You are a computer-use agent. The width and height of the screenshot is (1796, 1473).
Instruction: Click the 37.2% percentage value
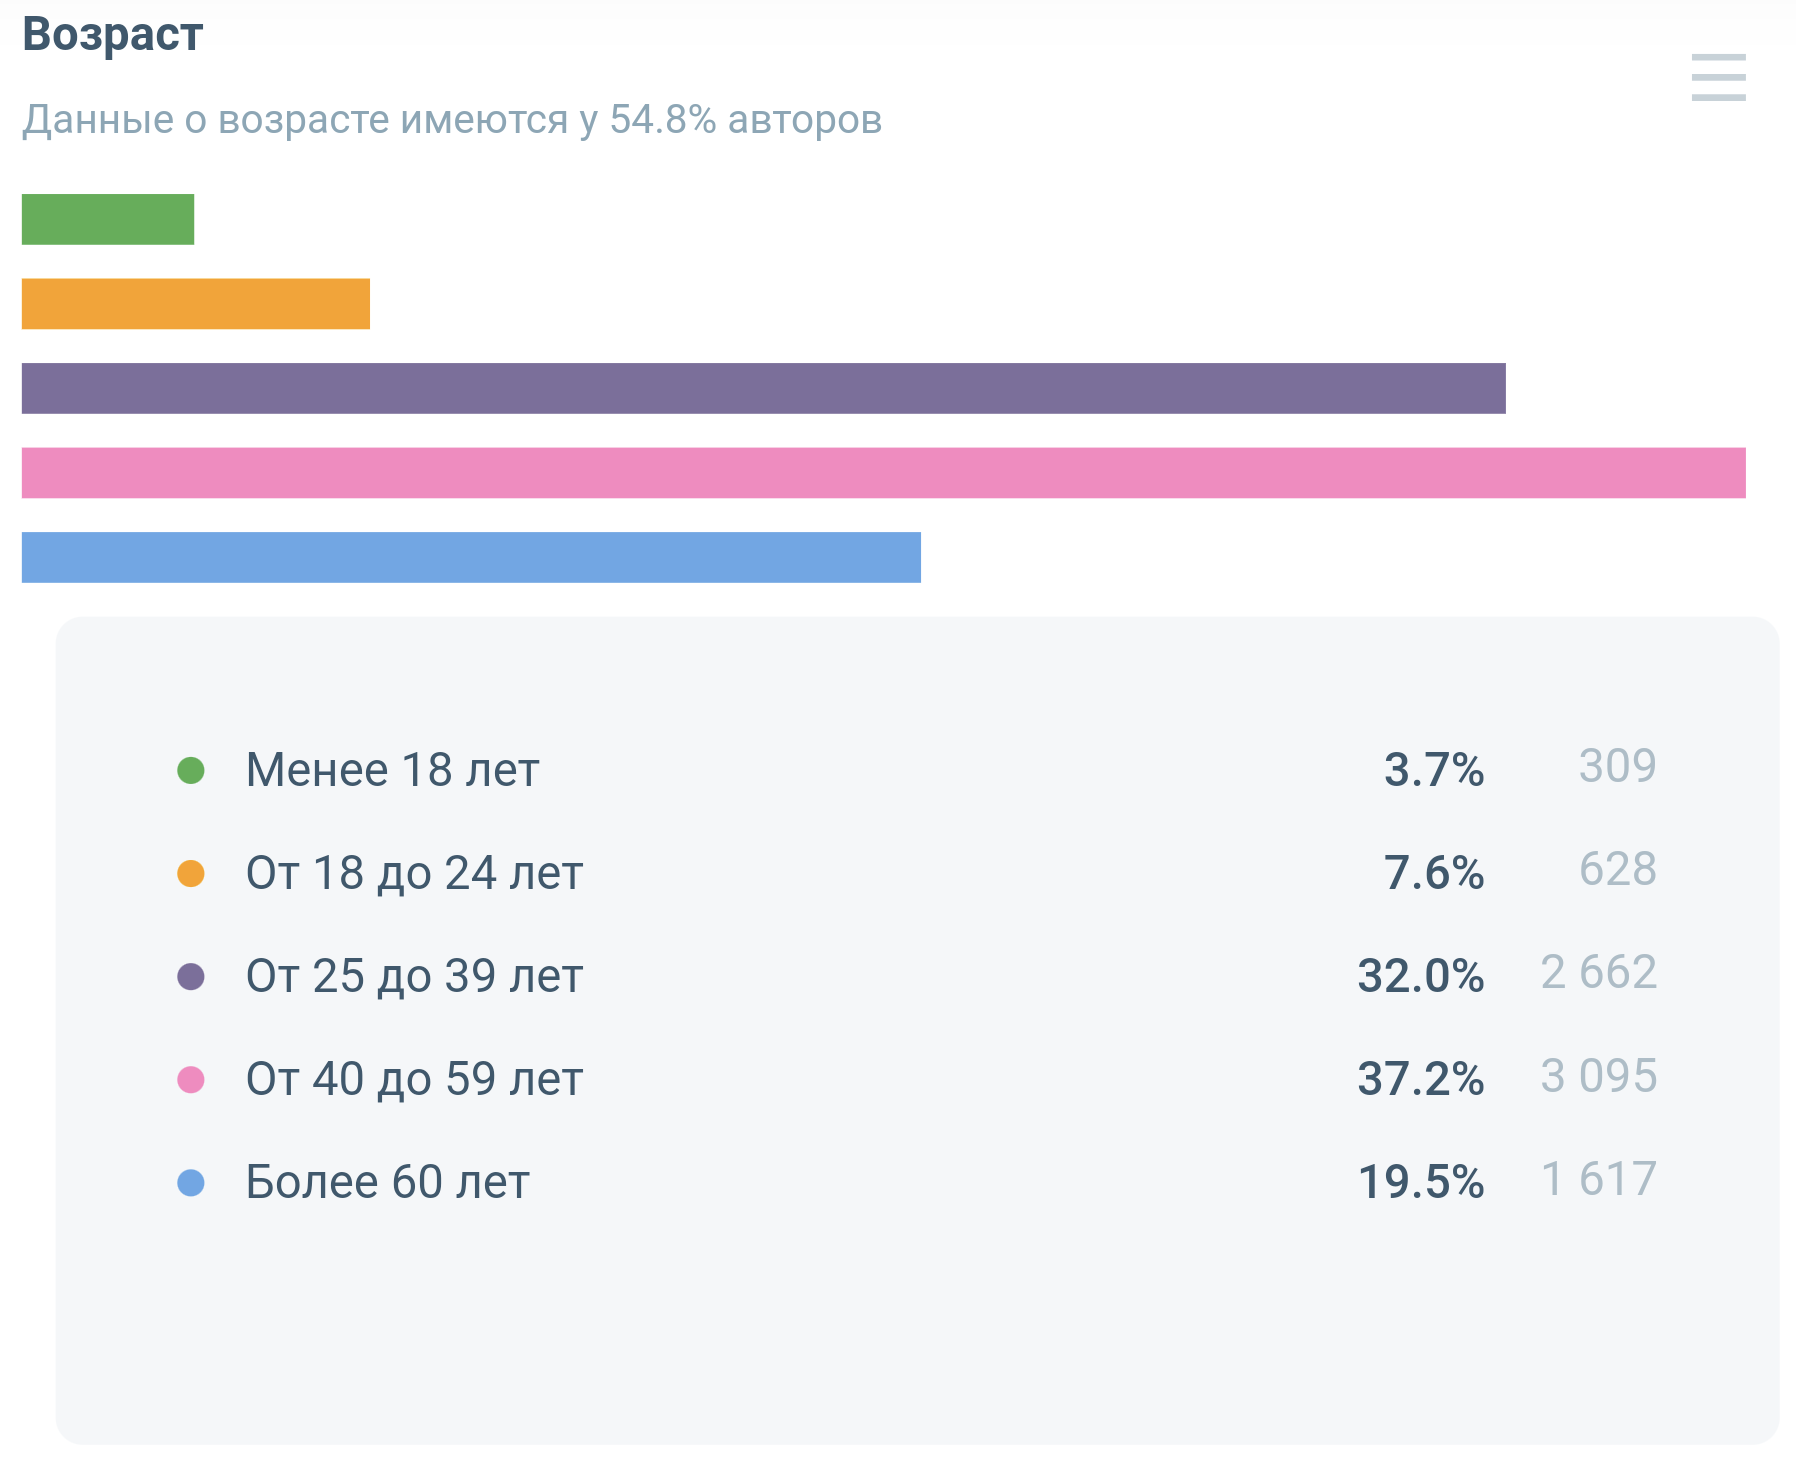point(1420,1080)
